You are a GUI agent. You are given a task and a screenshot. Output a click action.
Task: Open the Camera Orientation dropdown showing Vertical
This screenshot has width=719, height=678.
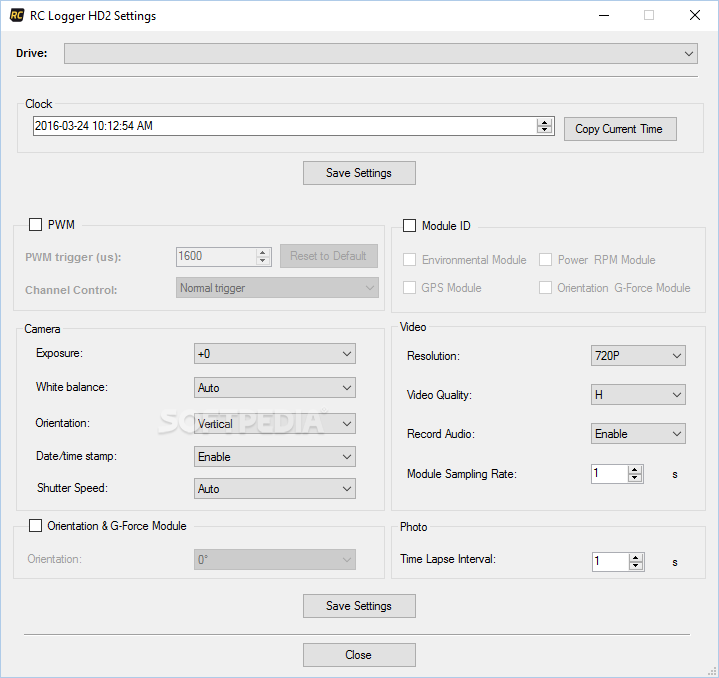point(275,424)
